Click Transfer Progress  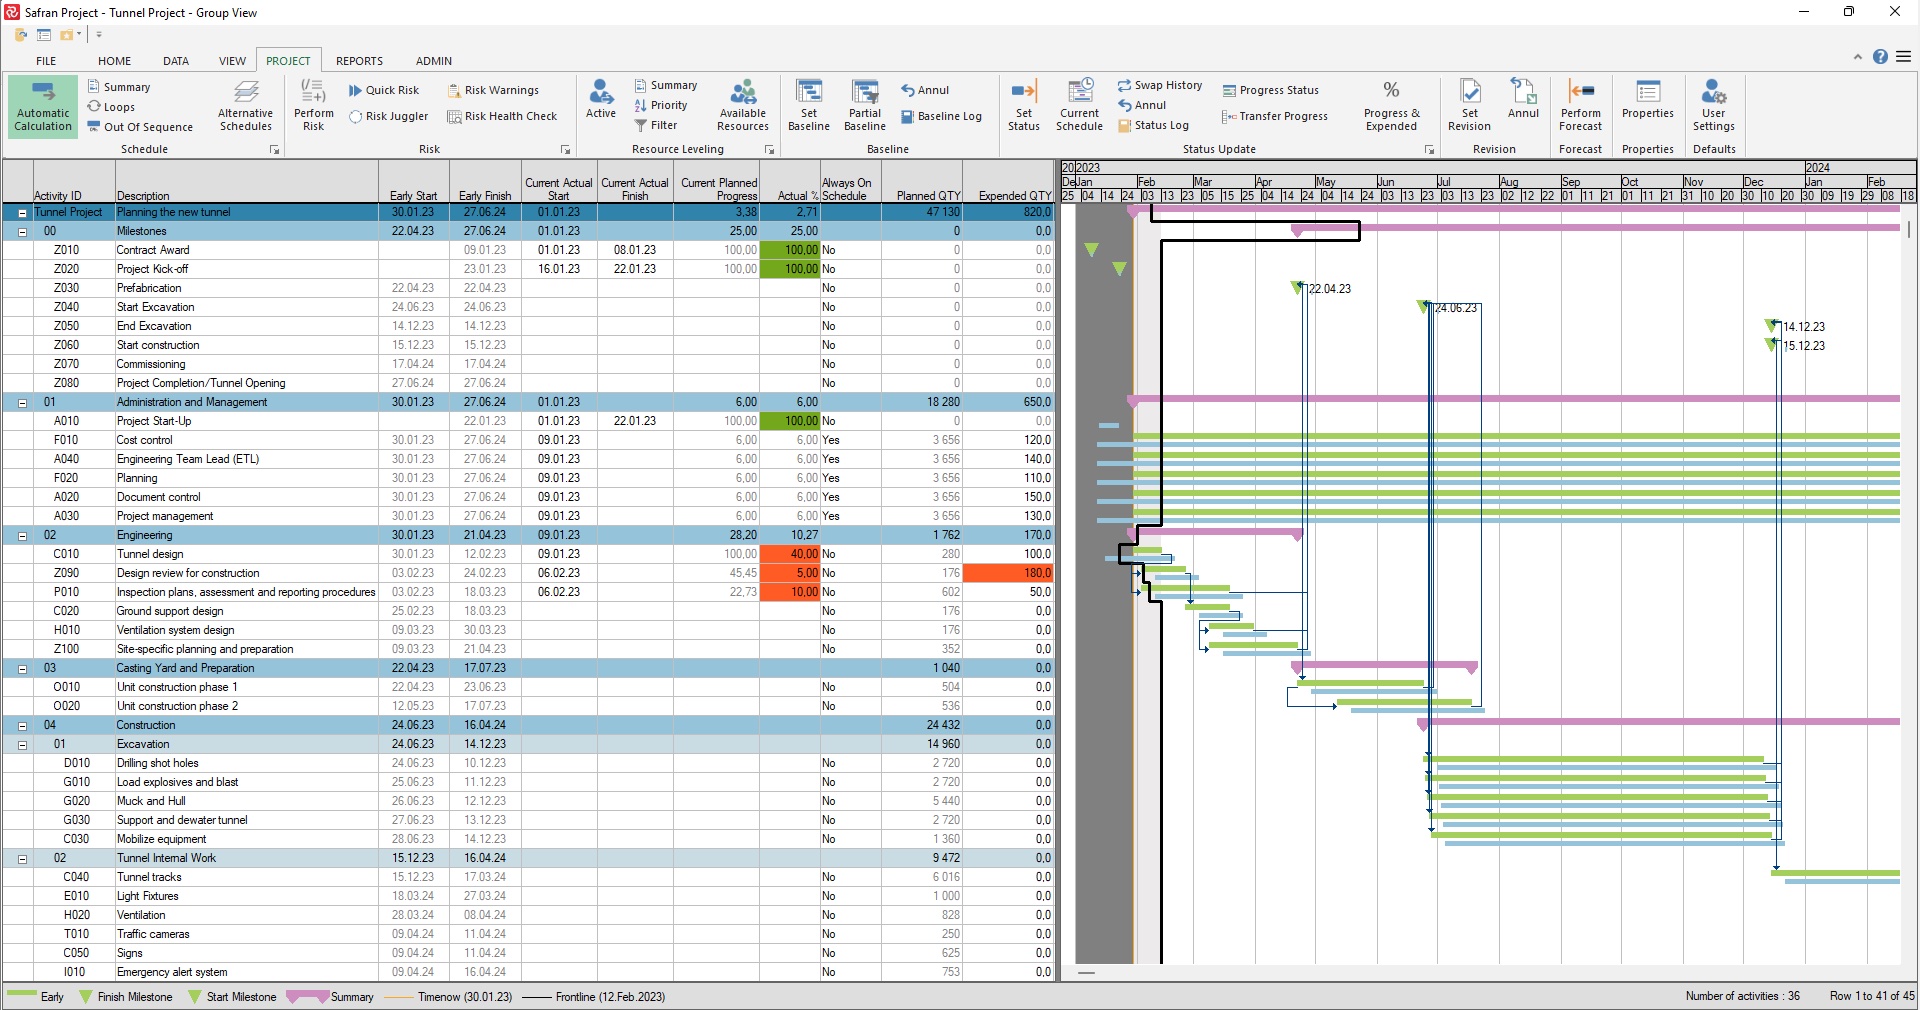click(1275, 116)
